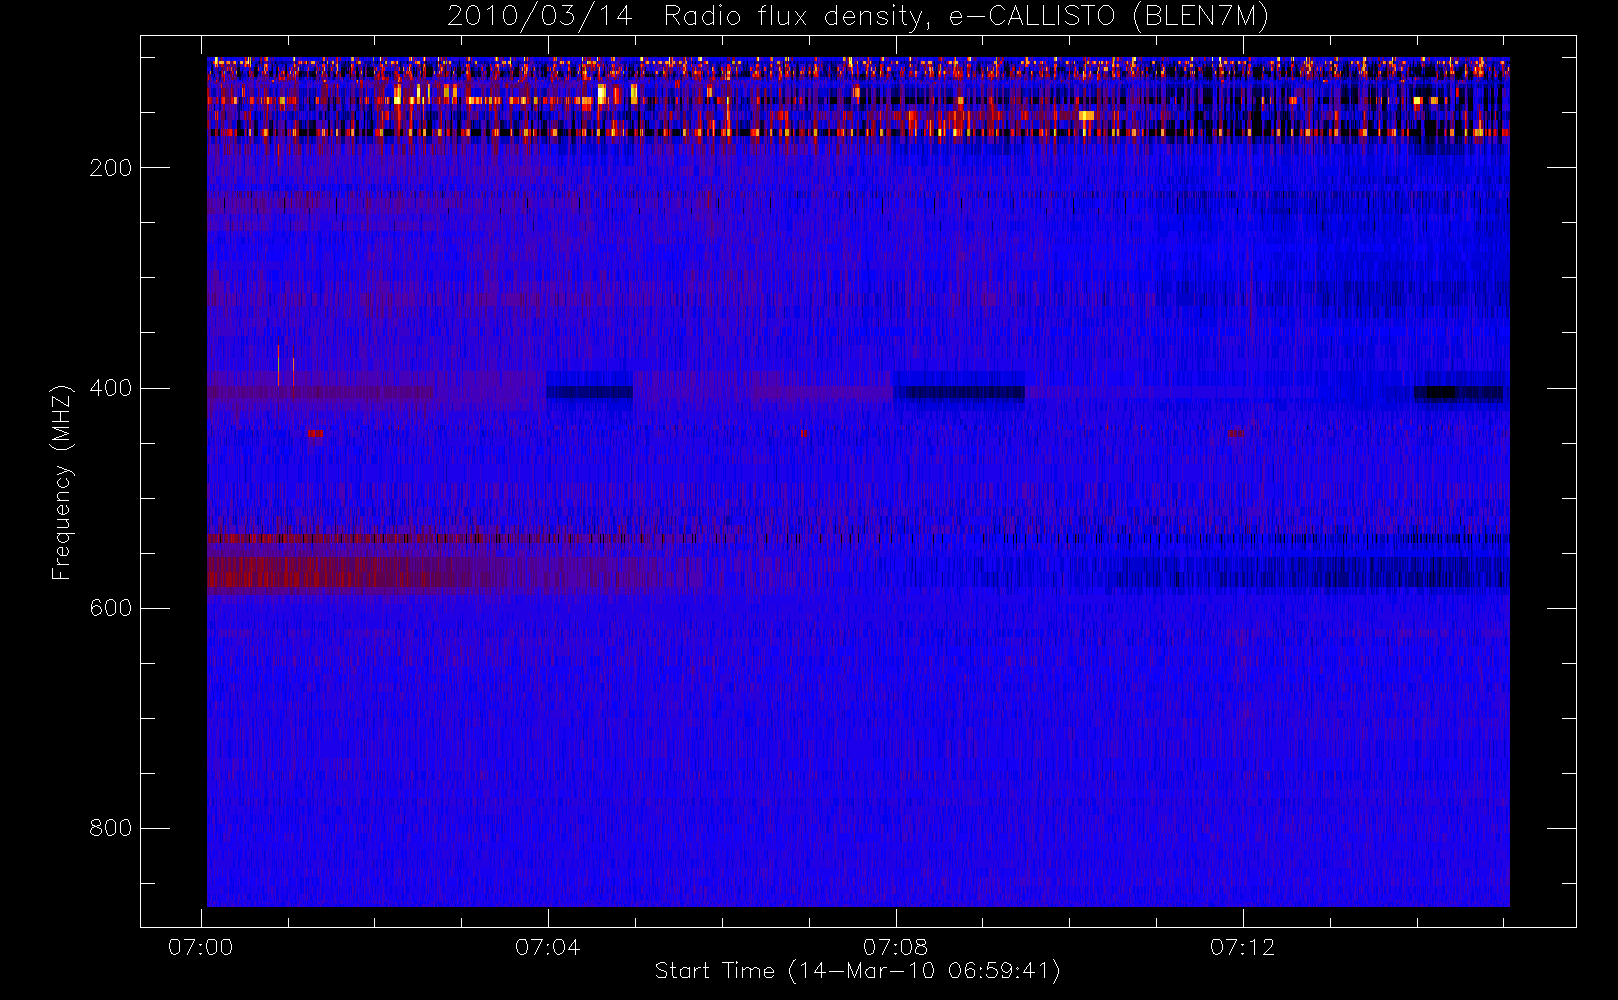Click the 07:00 time tick label
Screen dimensions: 1618x1000
click(x=200, y=947)
